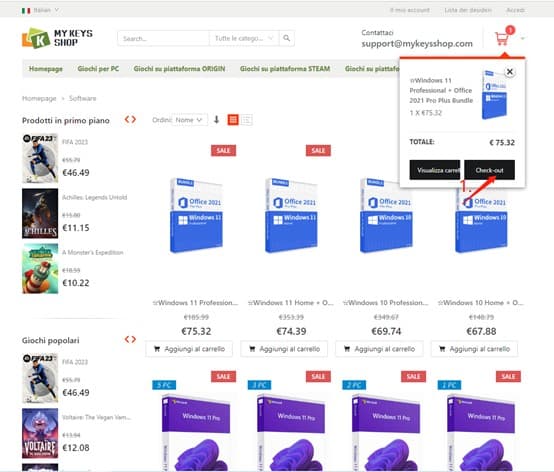This screenshot has height=472, width=554.
Task: Click support@mykeysshop.com contact email
Action: (x=417, y=44)
